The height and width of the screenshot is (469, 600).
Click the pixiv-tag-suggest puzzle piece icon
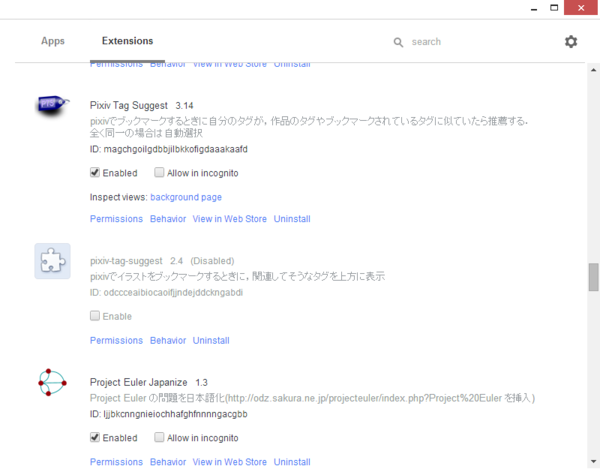[52, 261]
